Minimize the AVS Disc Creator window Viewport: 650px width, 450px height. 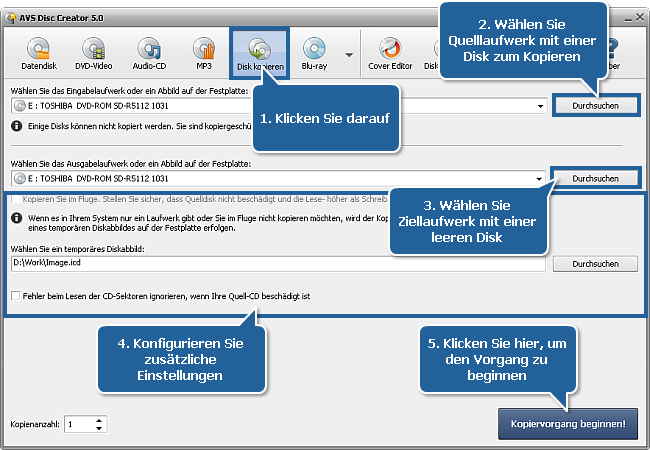coord(628,18)
